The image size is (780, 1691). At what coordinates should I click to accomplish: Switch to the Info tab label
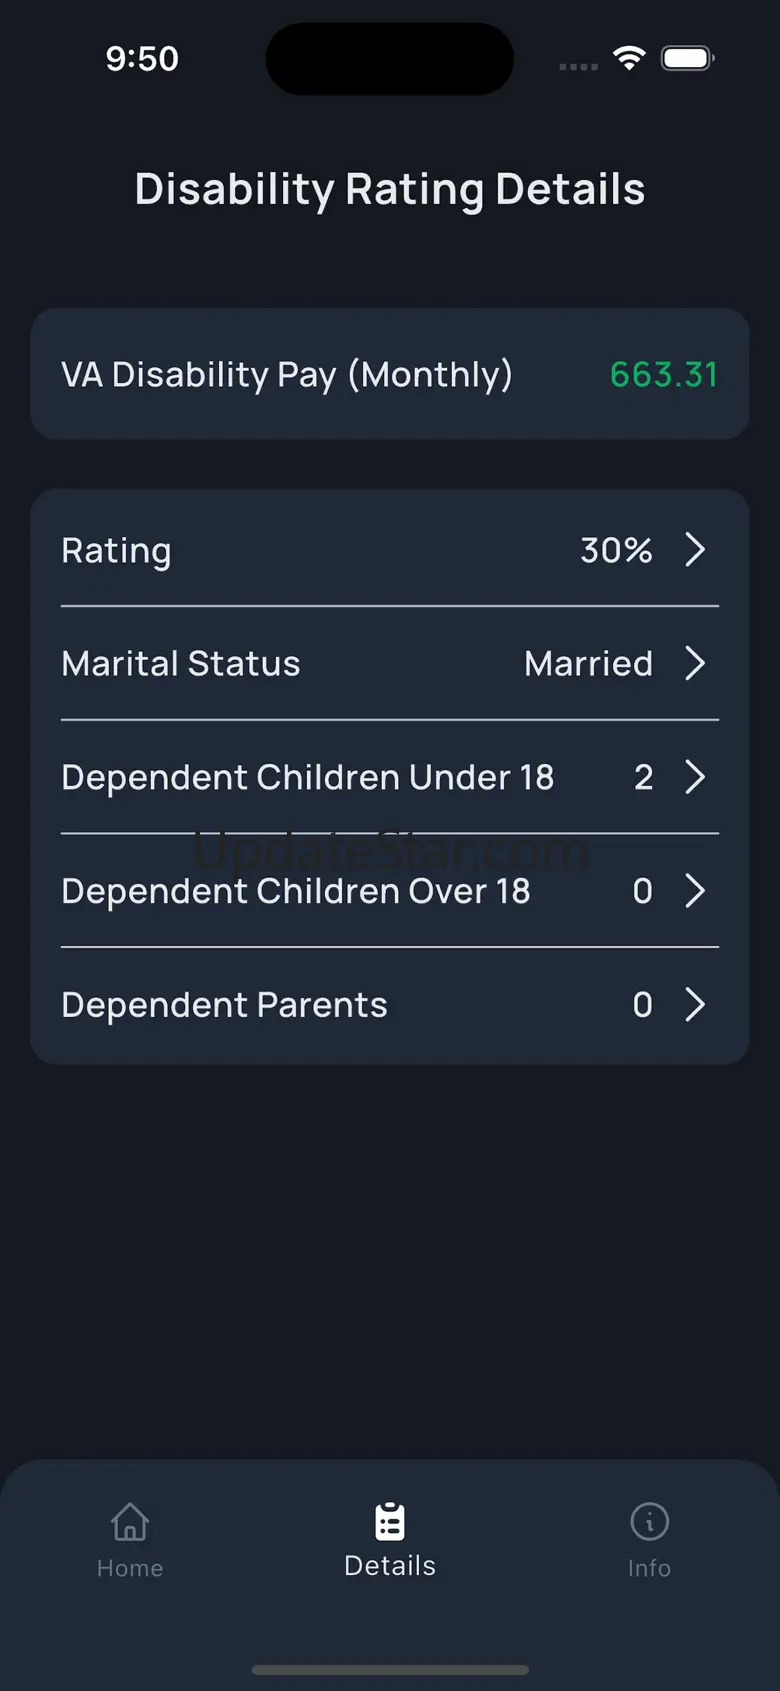pos(649,1568)
